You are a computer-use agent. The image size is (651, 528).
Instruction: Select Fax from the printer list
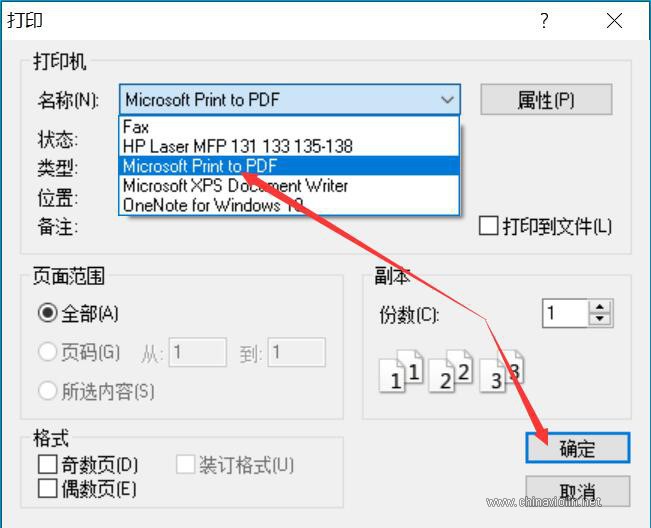pos(135,127)
